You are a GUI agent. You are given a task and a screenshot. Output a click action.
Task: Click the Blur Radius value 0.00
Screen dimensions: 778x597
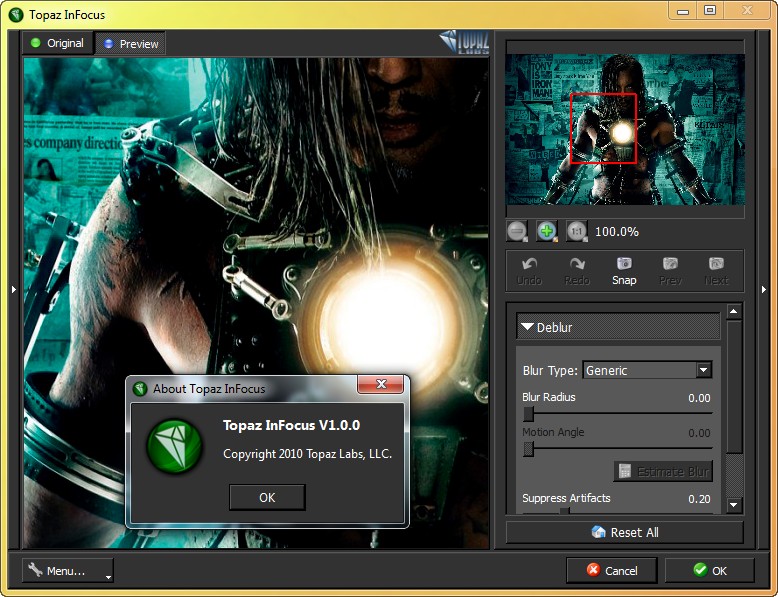click(x=699, y=398)
